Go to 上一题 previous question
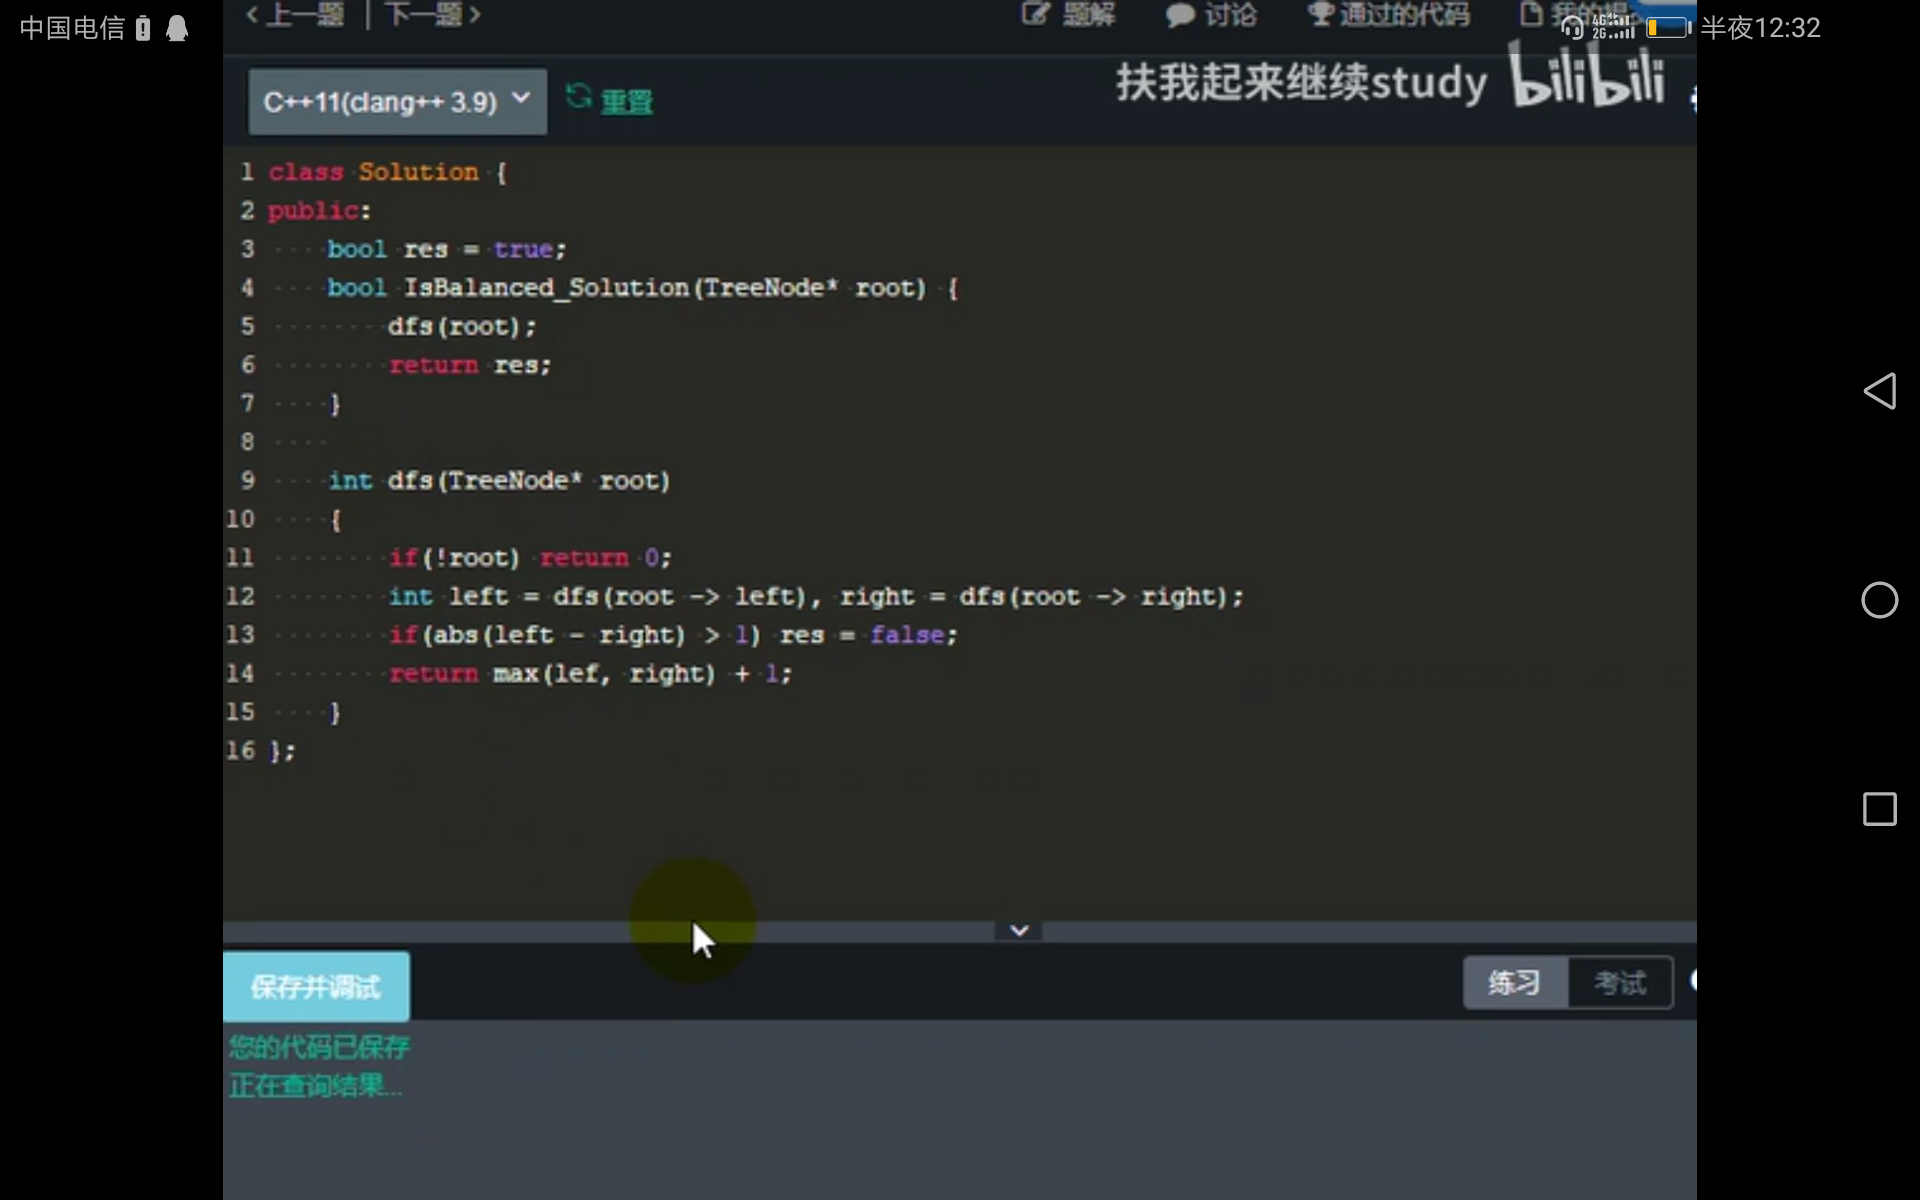Viewport: 1920px width, 1200px height. [x=305, y=14]
